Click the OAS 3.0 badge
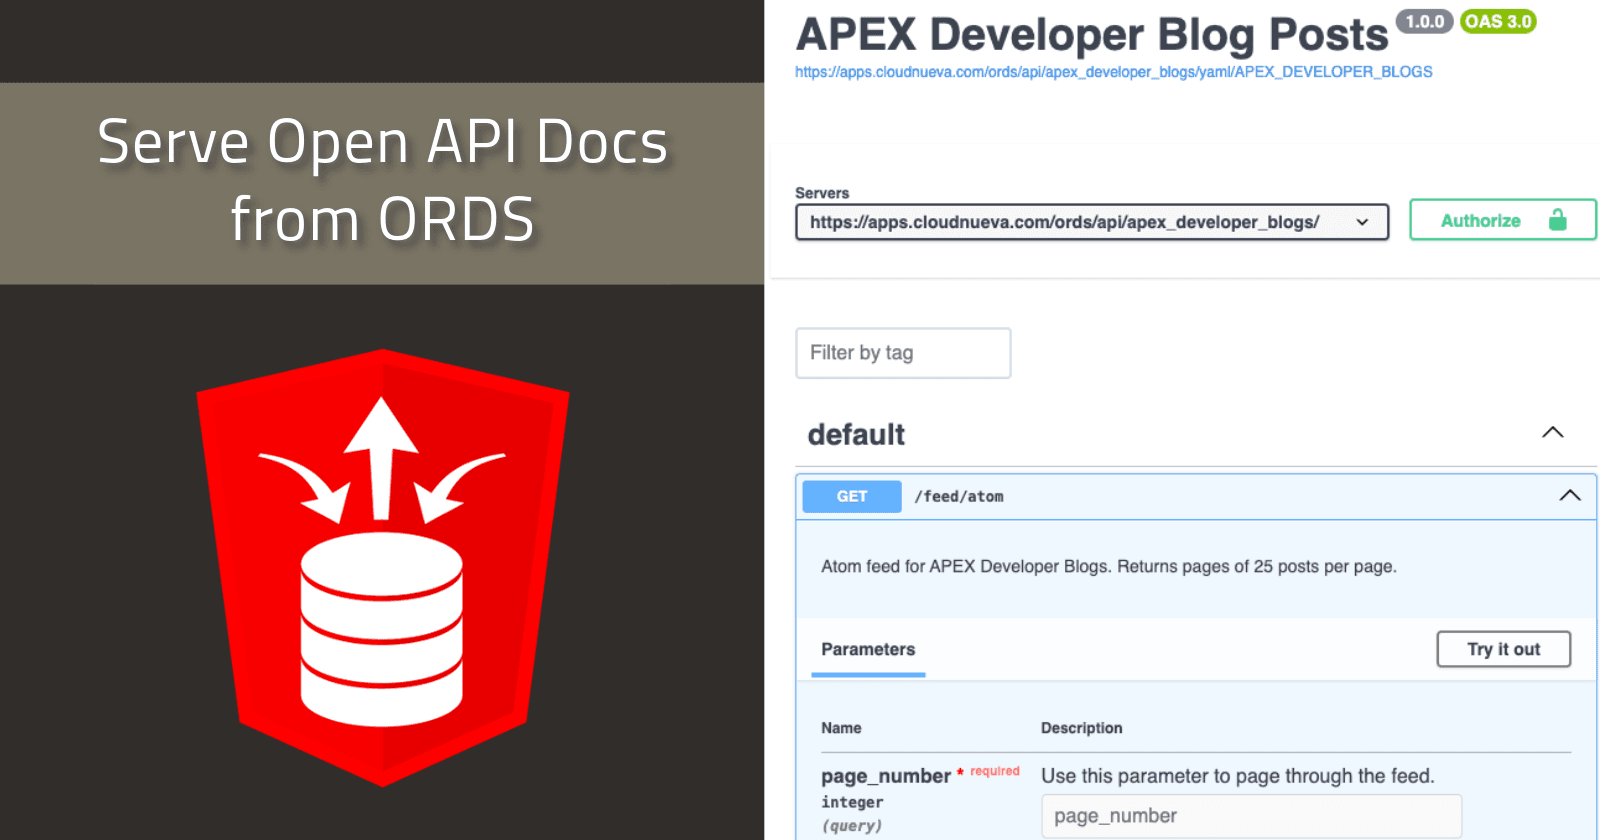Screen dimensions: 1600x840 click(1498, 21)
